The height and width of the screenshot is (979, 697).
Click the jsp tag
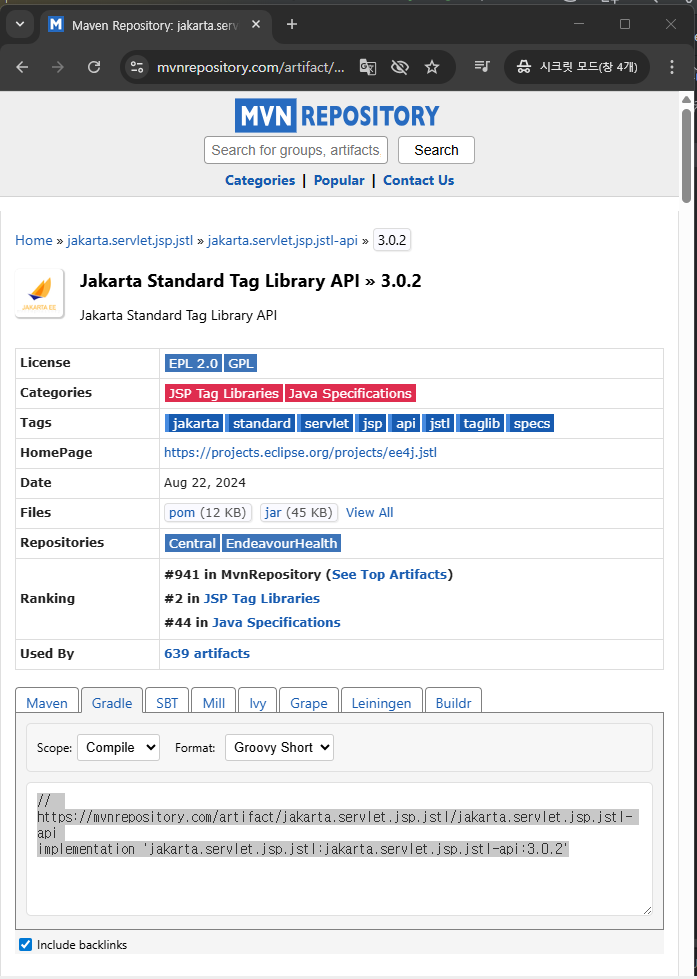point(371,423)
